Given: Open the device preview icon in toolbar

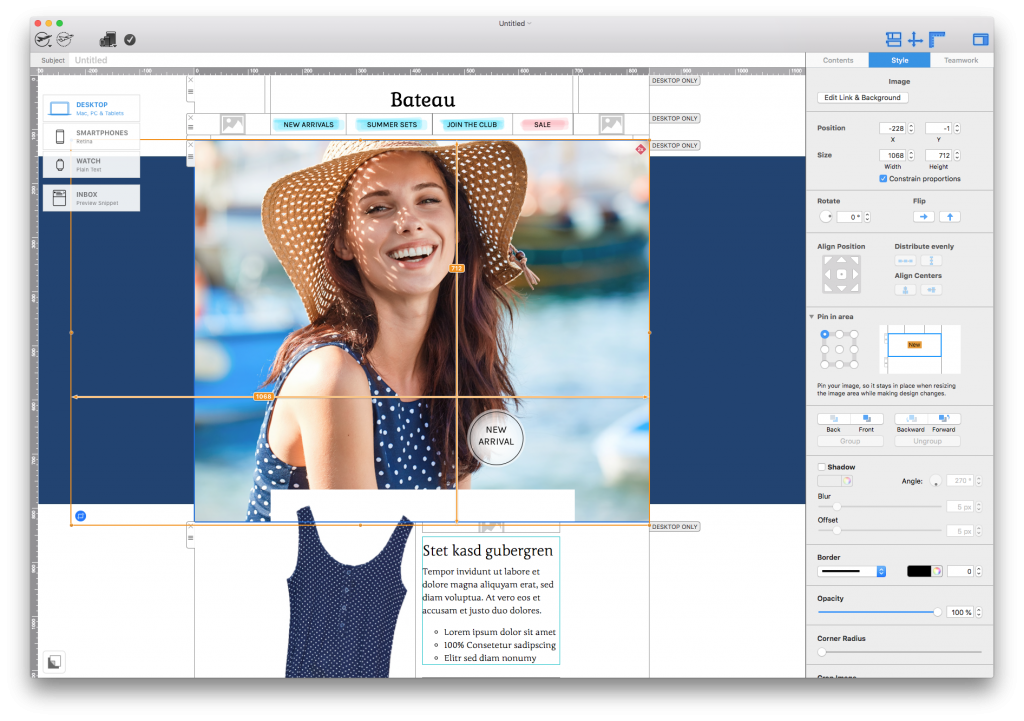Looking at the screenshot, I should [108, 40].
